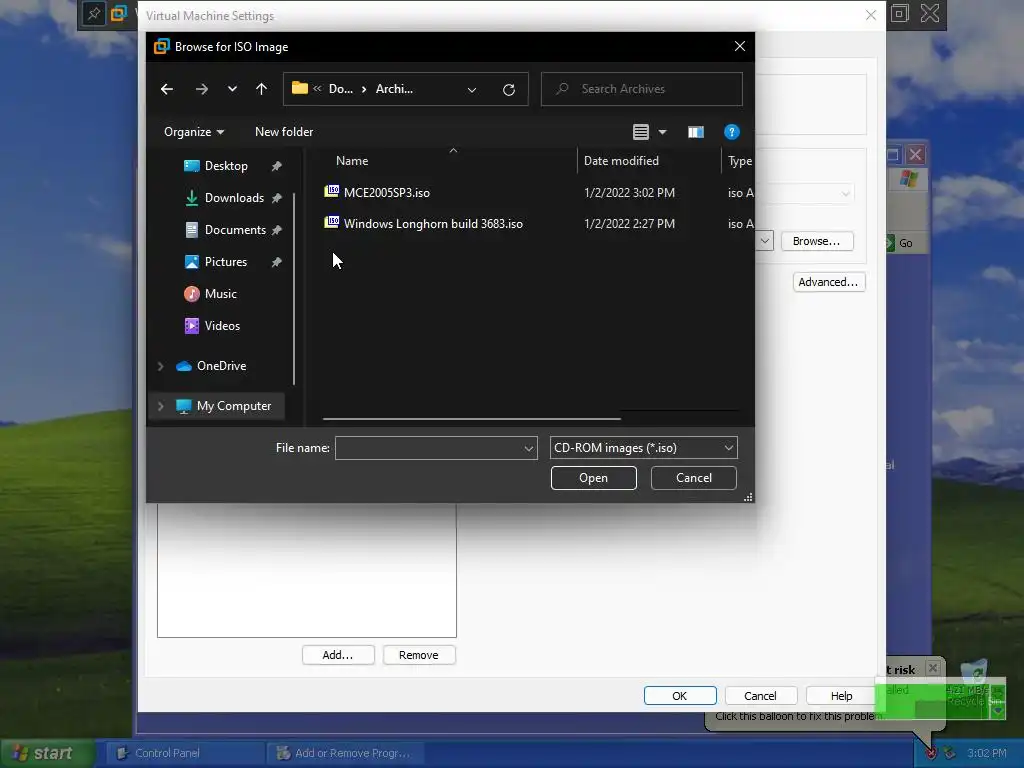Open the view options dropdown arrow
Viewport: 1024px width, 768px height.
pyautogui.click(x=662, y=132)
